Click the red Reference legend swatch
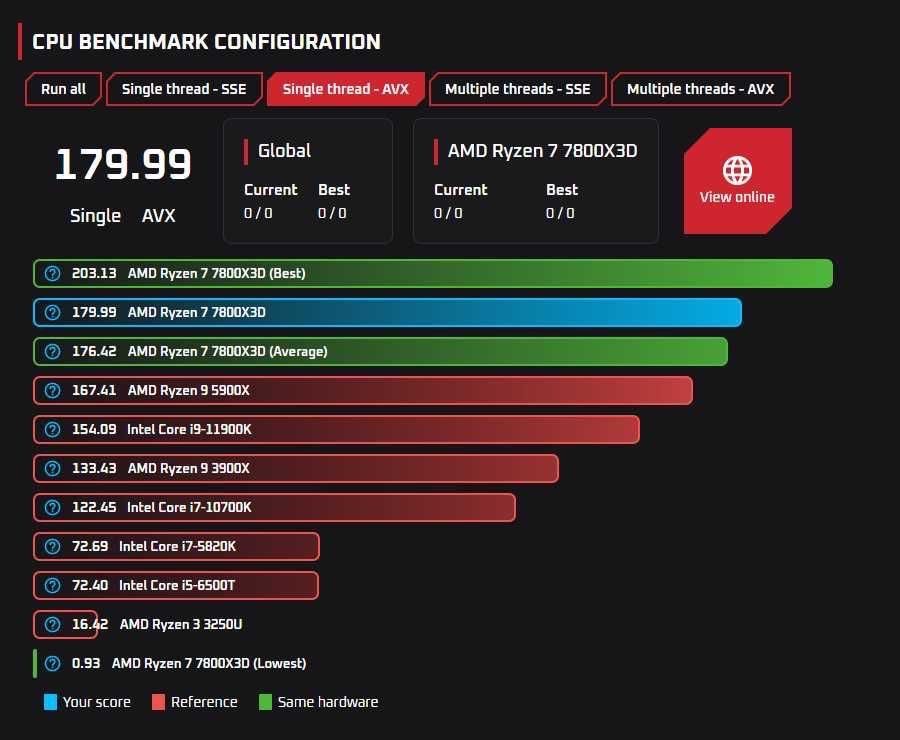This screenshot has height=740, width=900. pos(158,702)
